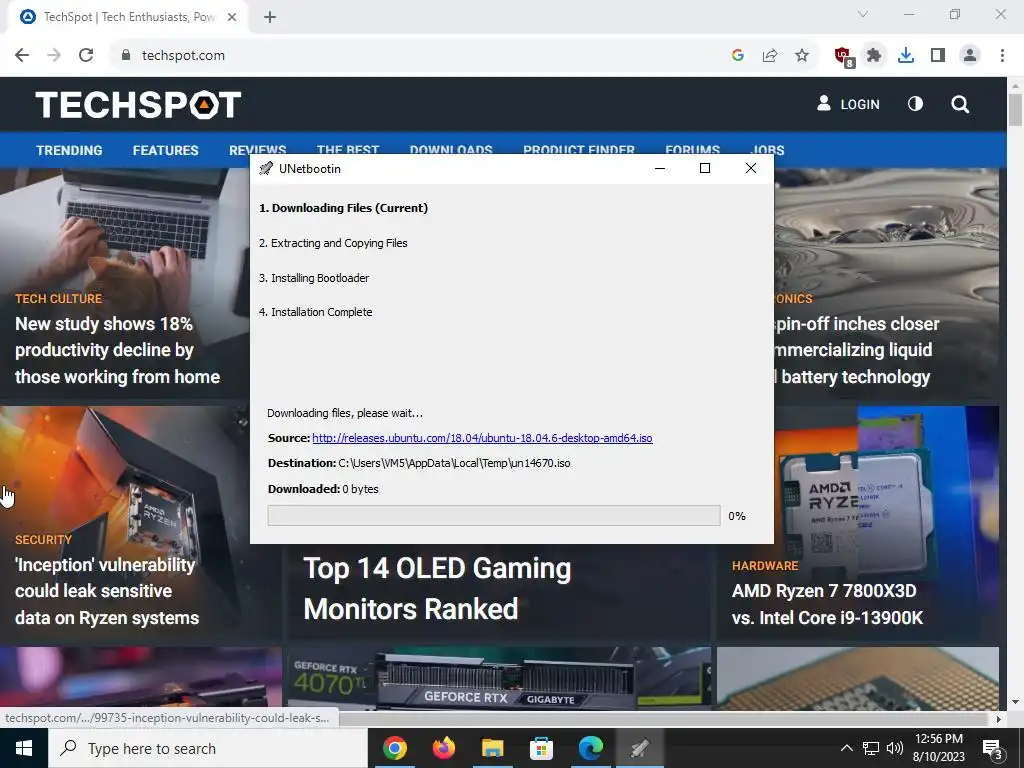Click the Google icon in the address bar
Viewport: 1024px width, 768px height.
[738, 56]
